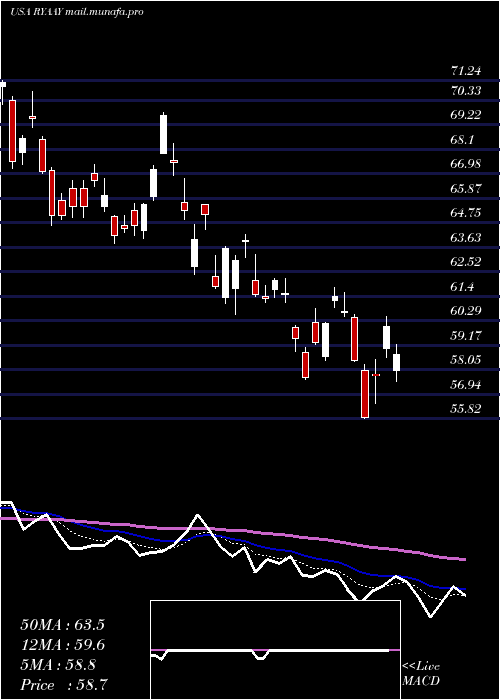Image resolution: width=500 pixels, height=700 pixels.
Task: Select the 66.98 price axis label
Action: pyautogui.click(x=466, y=164)
